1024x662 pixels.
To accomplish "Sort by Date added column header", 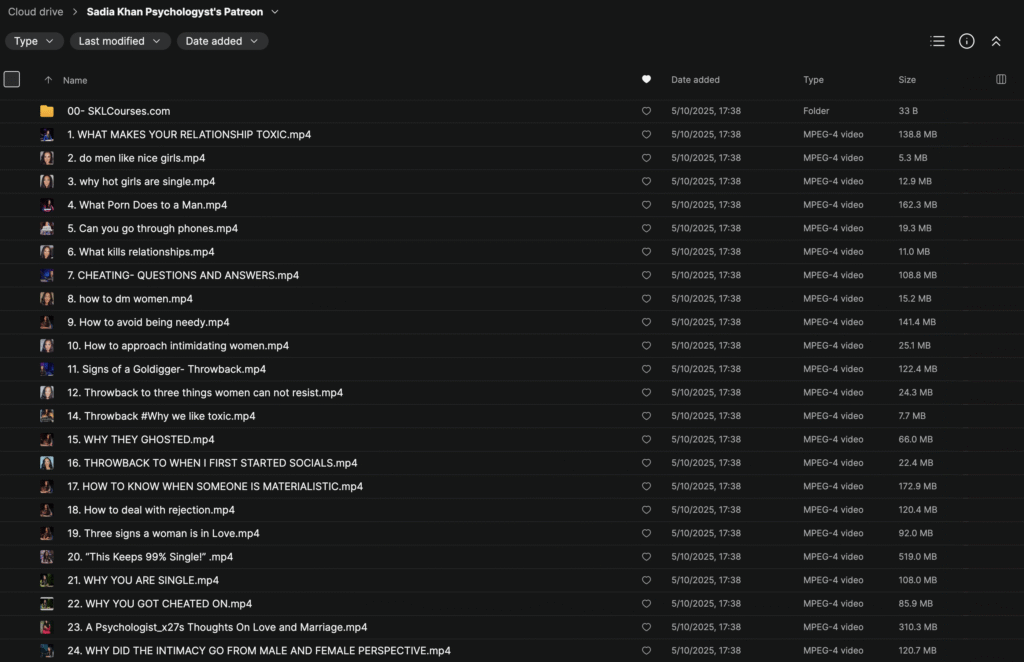I will pos(695,80).
